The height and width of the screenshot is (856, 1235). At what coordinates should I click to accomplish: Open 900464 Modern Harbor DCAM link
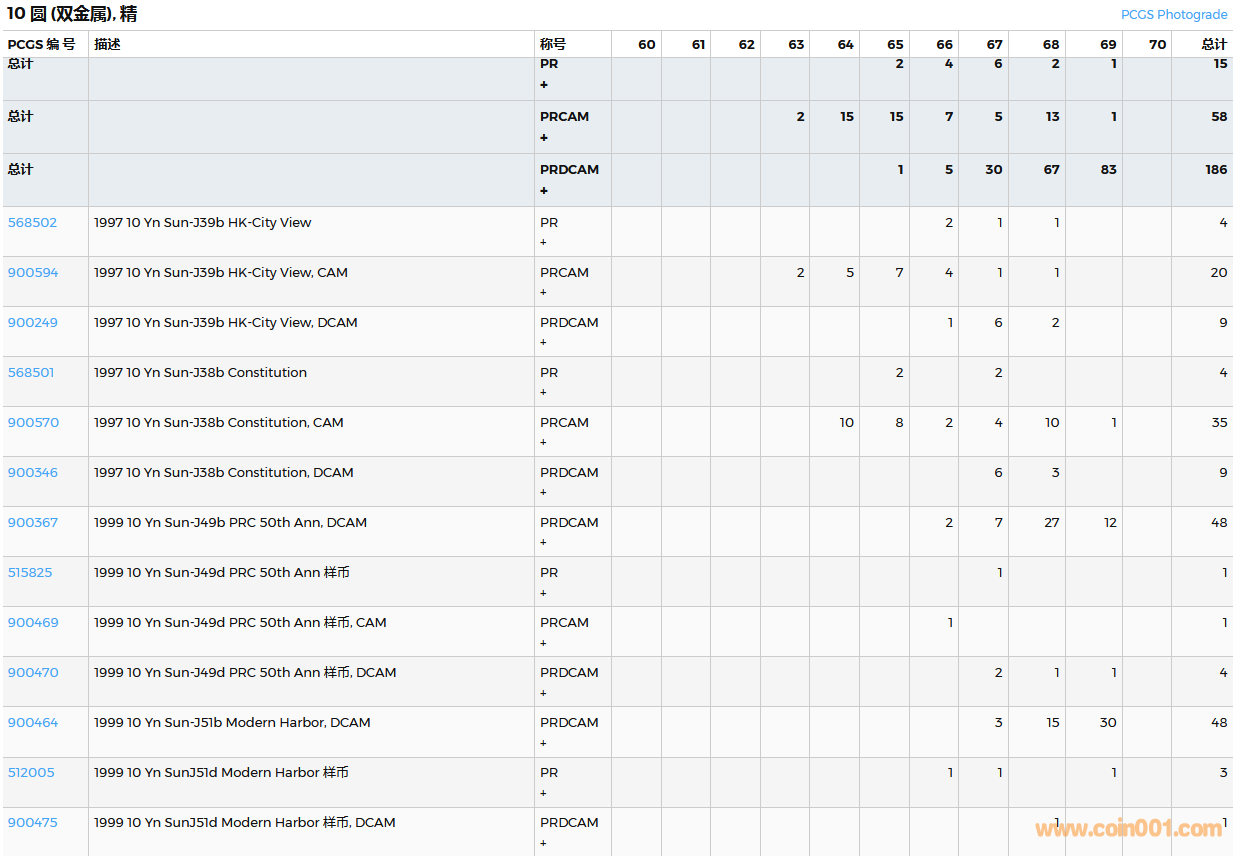[33, 723]
